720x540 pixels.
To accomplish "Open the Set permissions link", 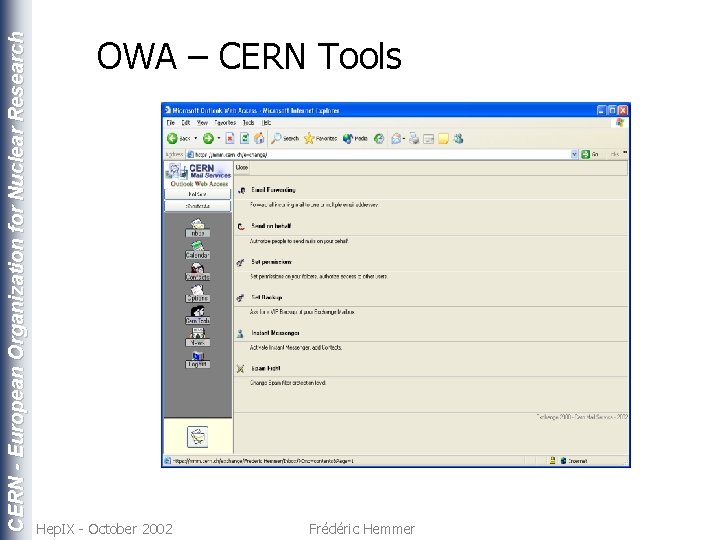I will pos(271,262).
